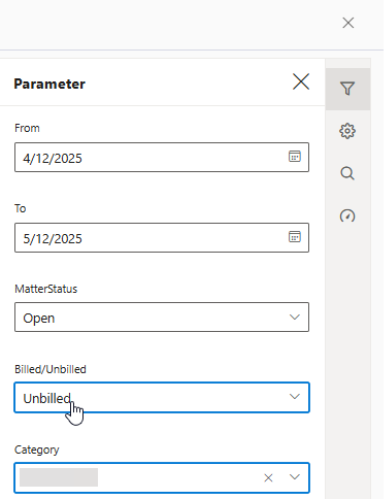Close the Parameter panel
The height and width of the screenshot is (499, 384).
[x=301, y=82]
